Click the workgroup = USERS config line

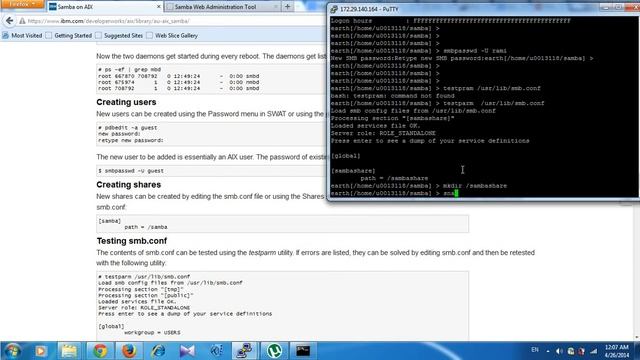tap(152, 333)
